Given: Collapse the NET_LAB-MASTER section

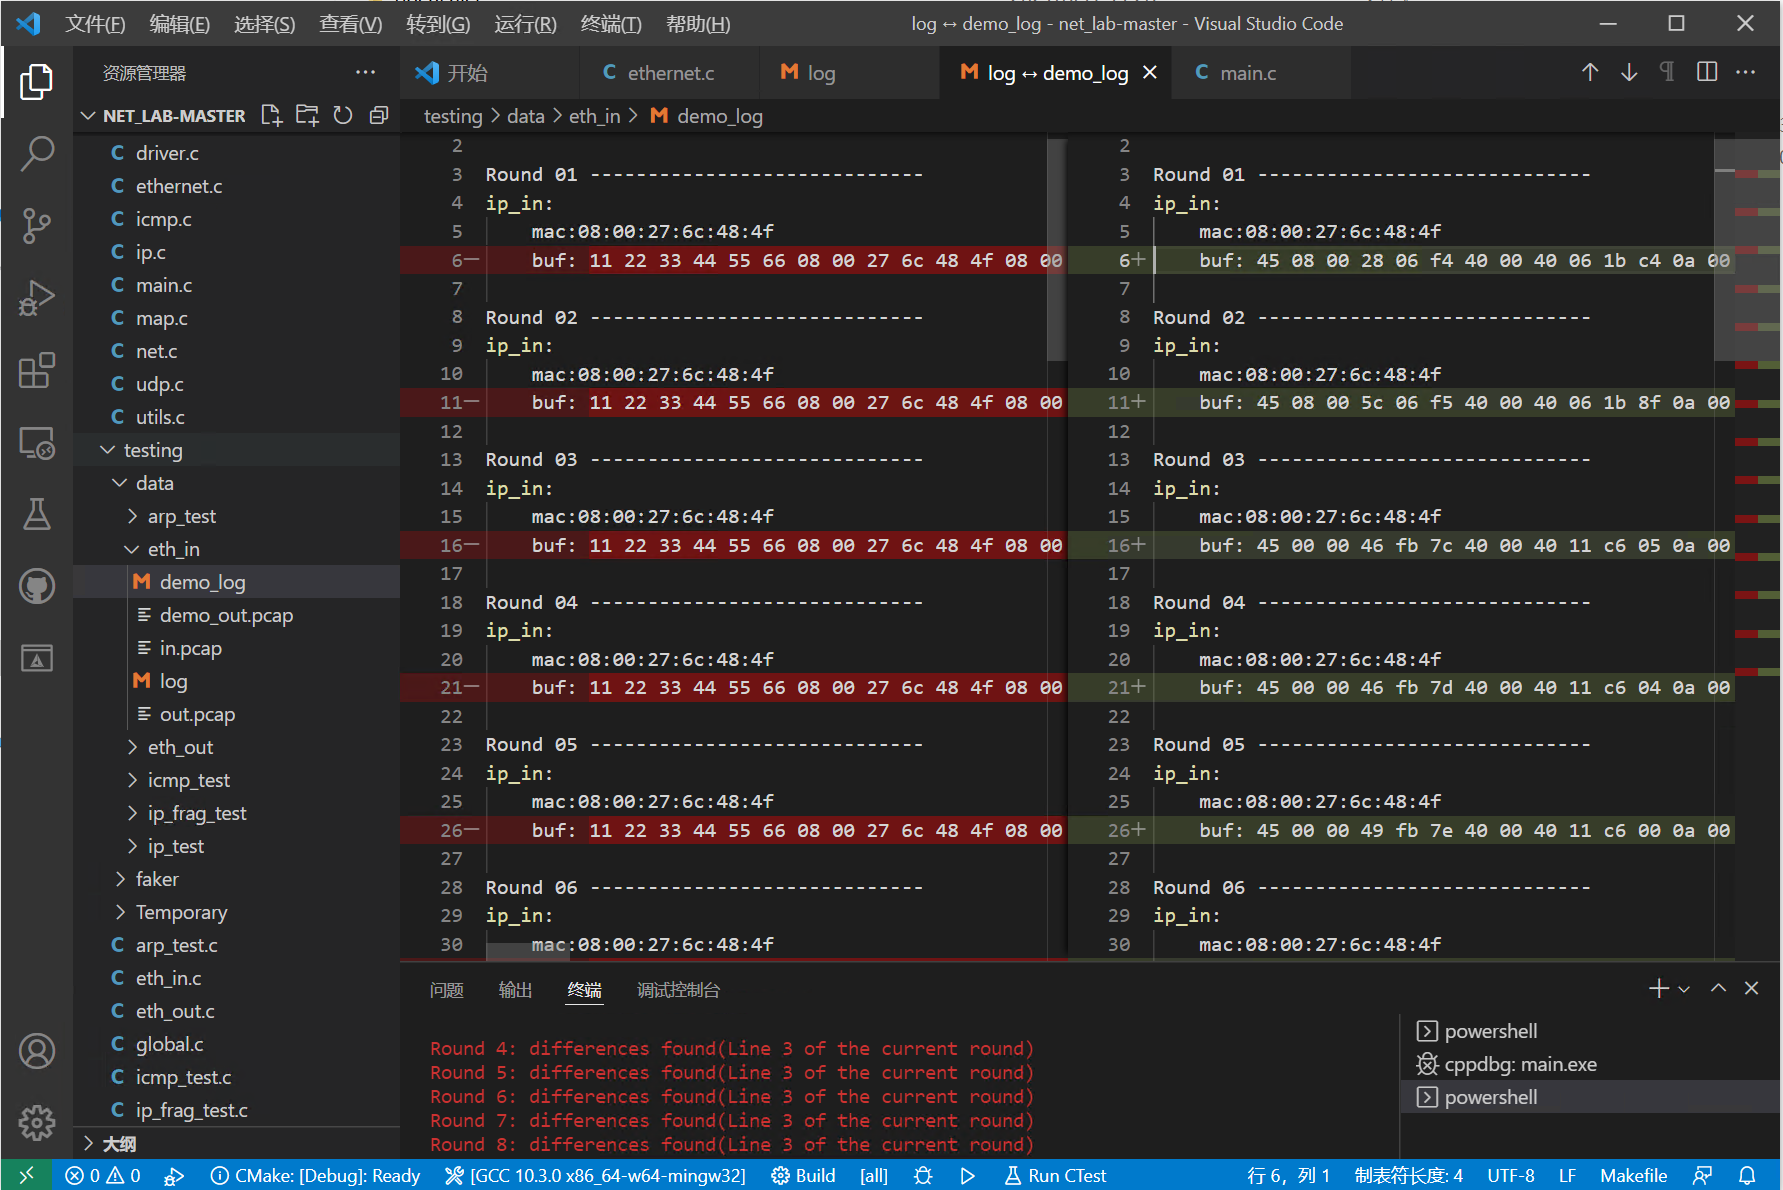Looking at the screenshot, I should 88,116.
